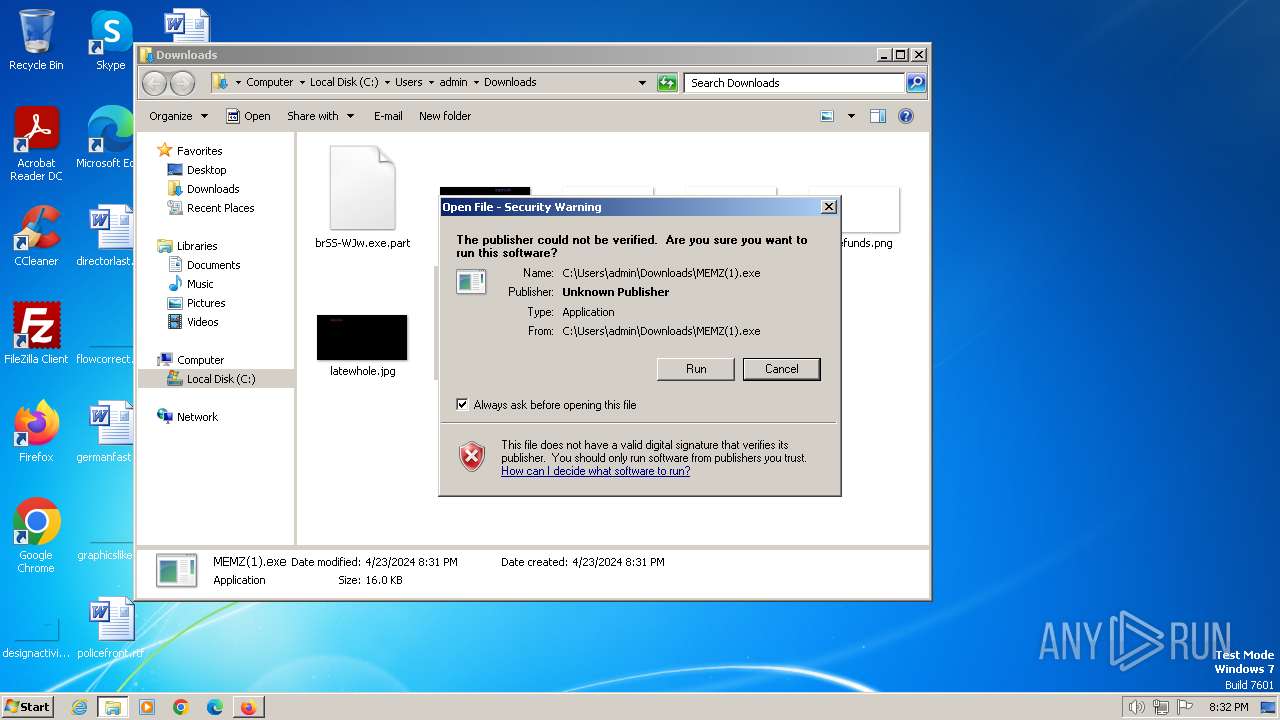Open the view options dropdown arrow
The height and width of the screenshot is (720, 1280).
pyautogui.click(x=851, y=116)
